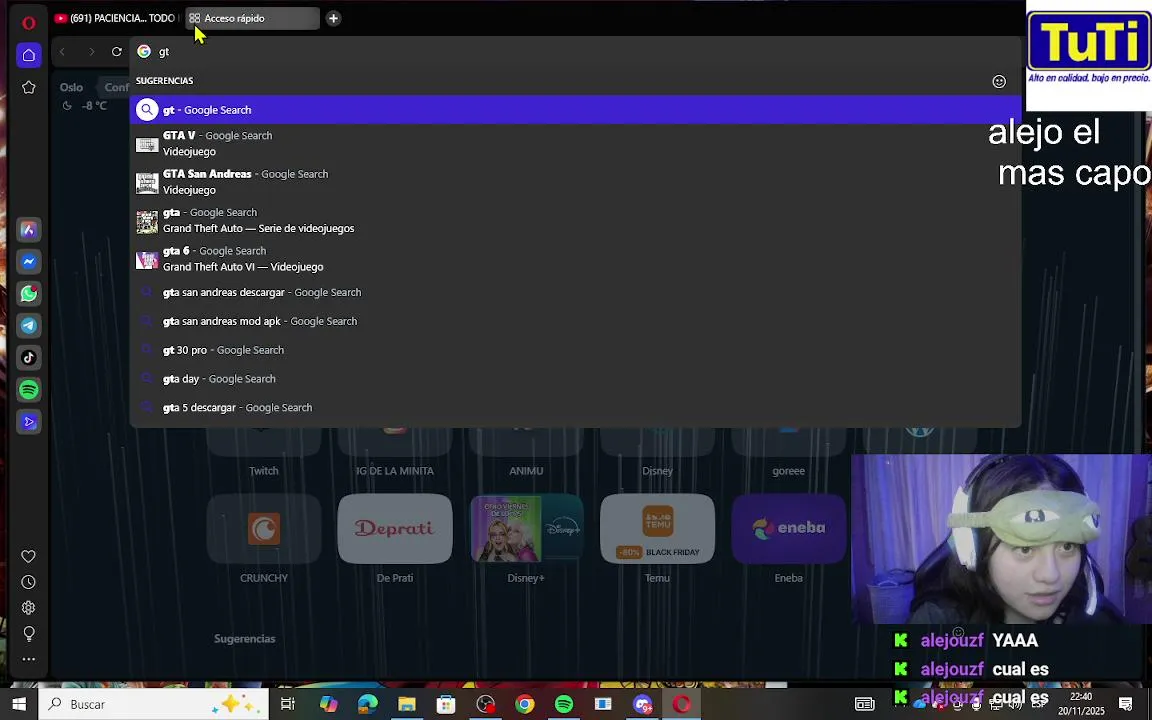The width and height of the screenshot is (1152, 720).
Task: Select the 'gt - Google Search' suggestion
Action: click(x=575, y=109)
